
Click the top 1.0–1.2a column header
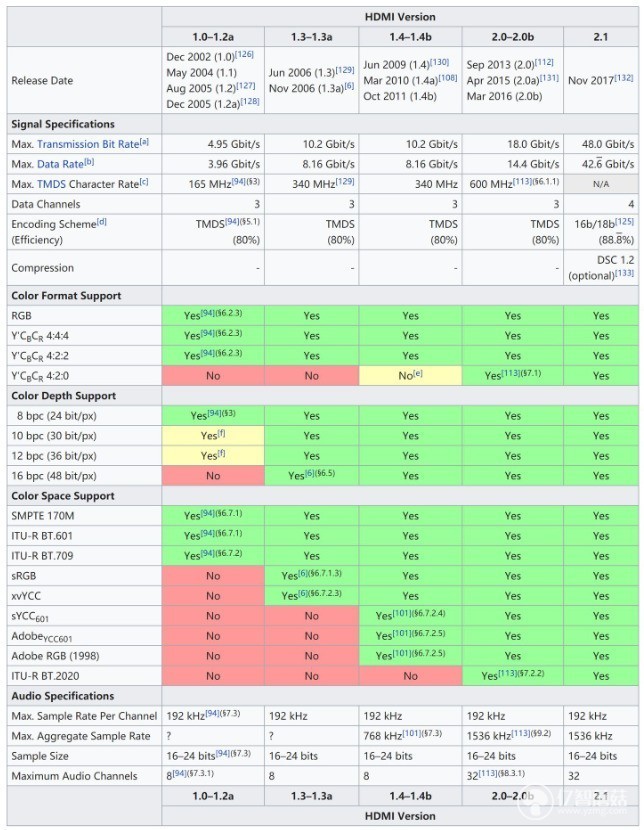pos(213,37)
